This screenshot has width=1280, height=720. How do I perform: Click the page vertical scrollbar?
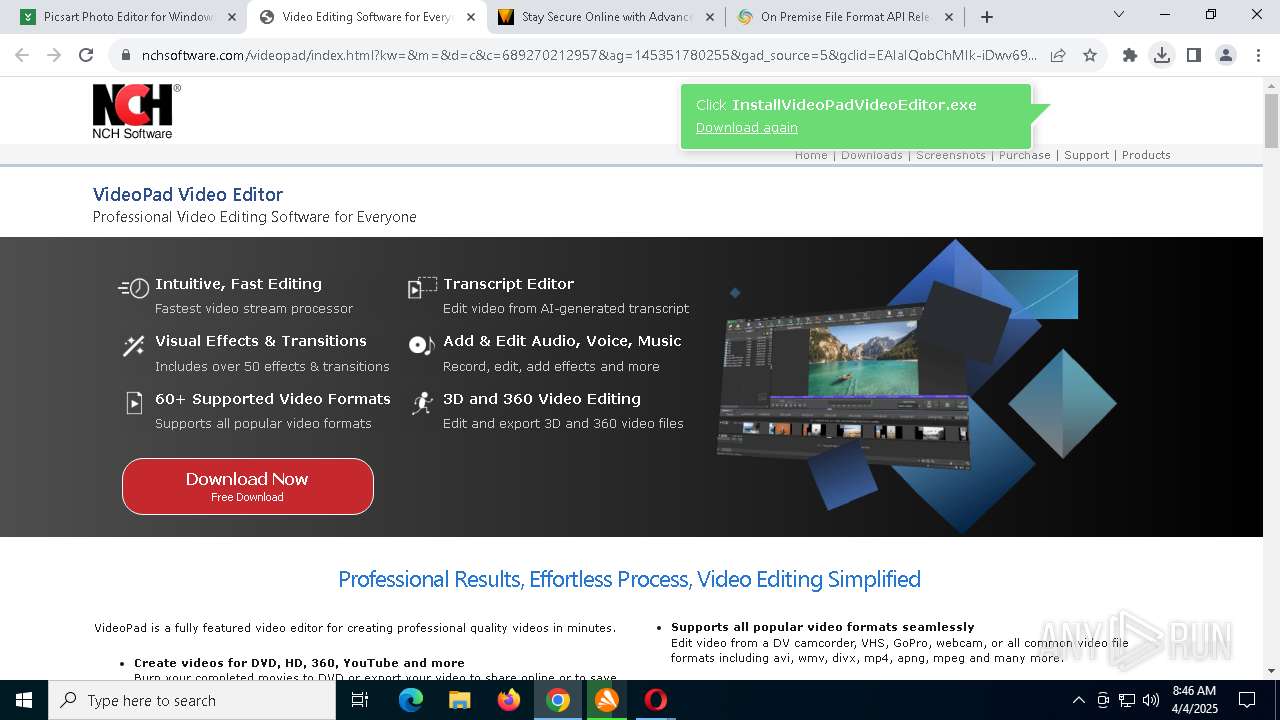(x=1271, y=121)
